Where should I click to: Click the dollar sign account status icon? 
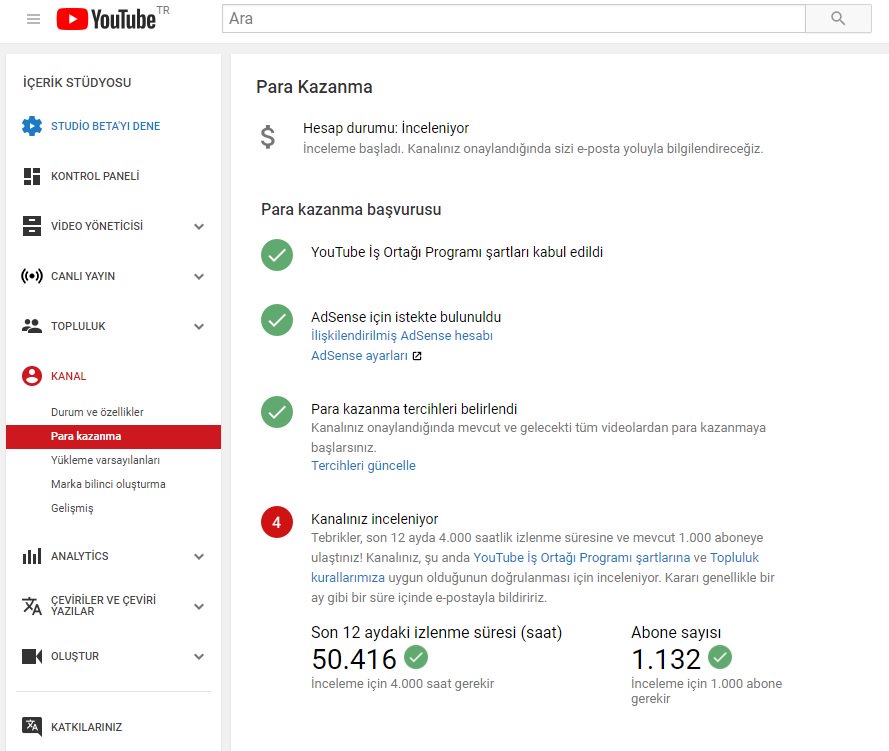[x=268, y=138]
